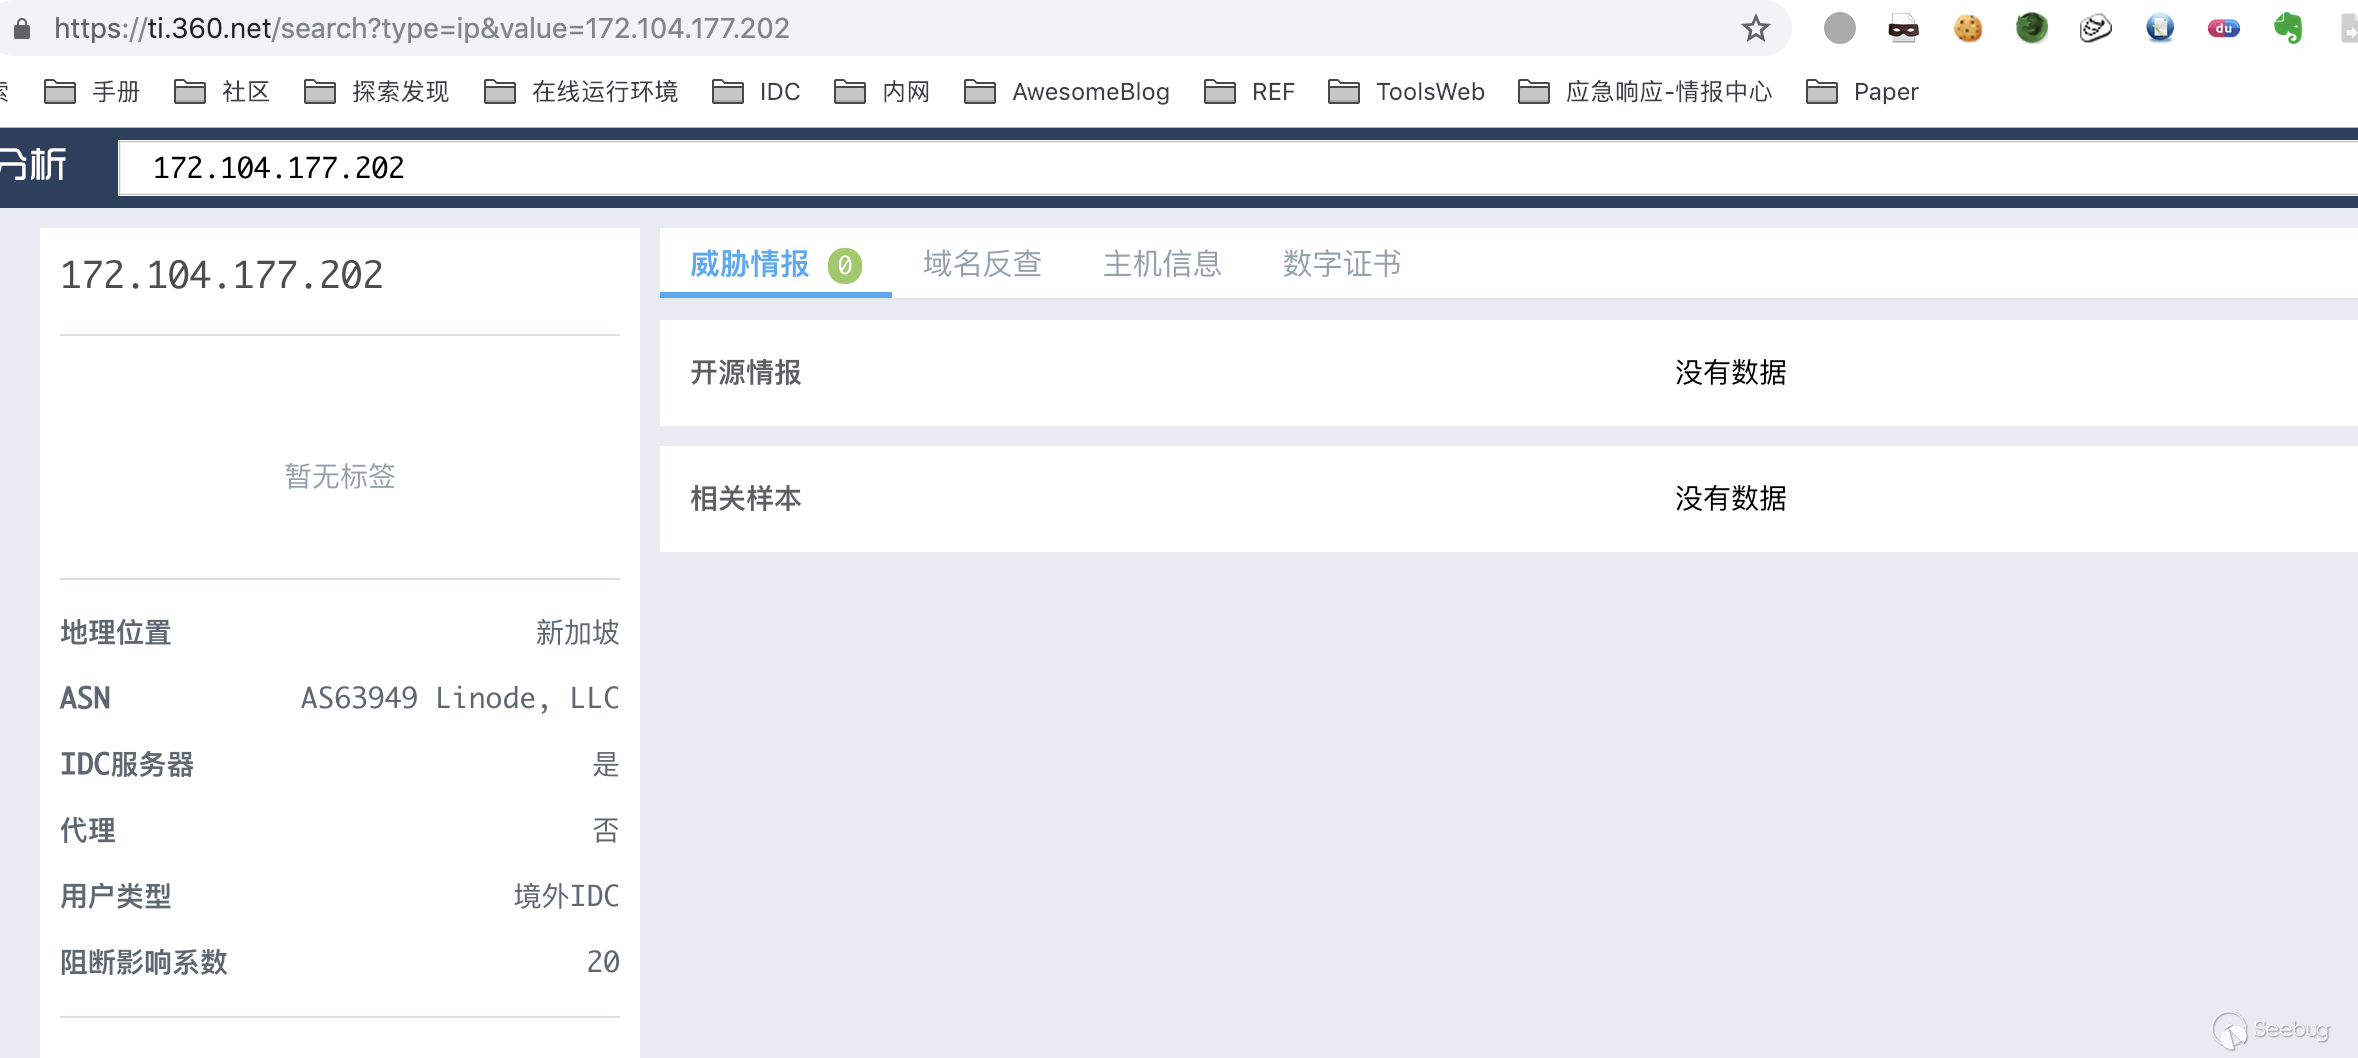Open the 社区 bookmarks folder
The height and width of the screenshot is (1058, 2358).
point(222,92)
